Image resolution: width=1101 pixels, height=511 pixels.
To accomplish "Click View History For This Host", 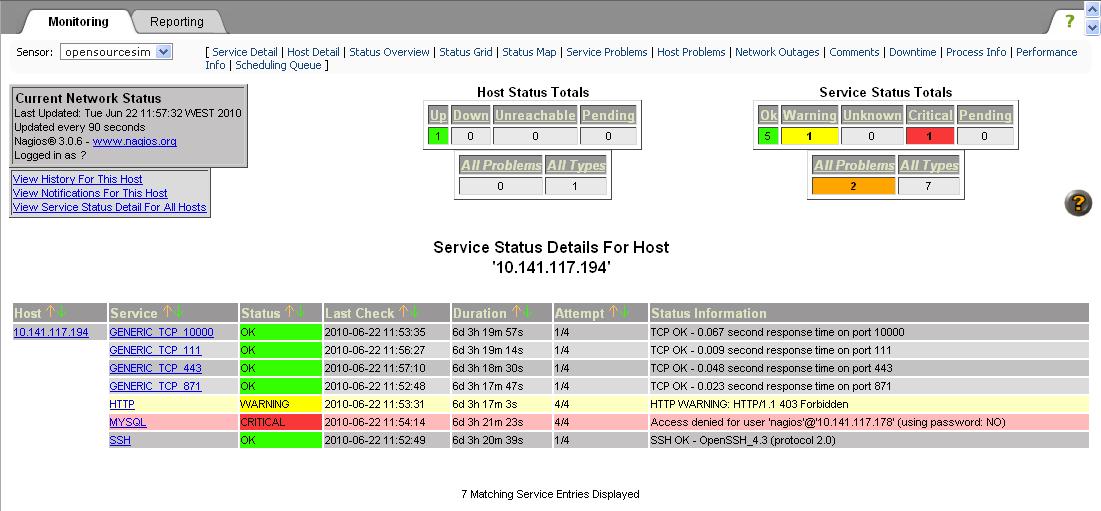I will coord(77,179).
